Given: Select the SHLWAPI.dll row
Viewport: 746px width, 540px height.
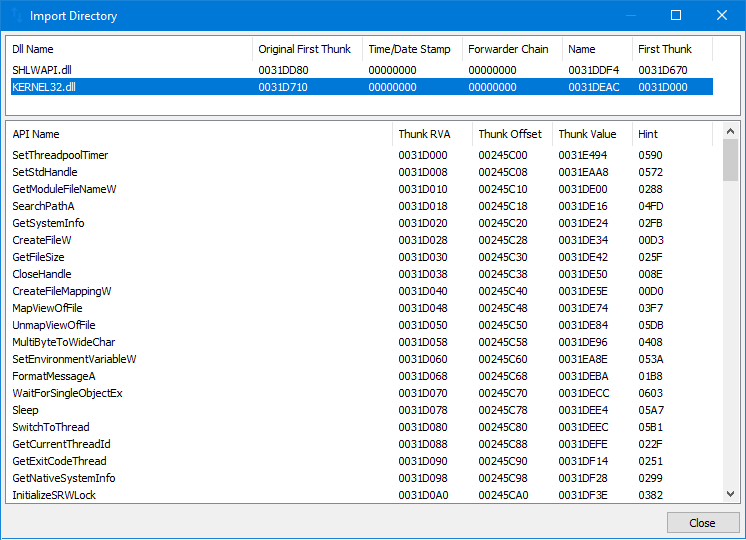Looking at the screenshot, I should (x=362, y=70).
